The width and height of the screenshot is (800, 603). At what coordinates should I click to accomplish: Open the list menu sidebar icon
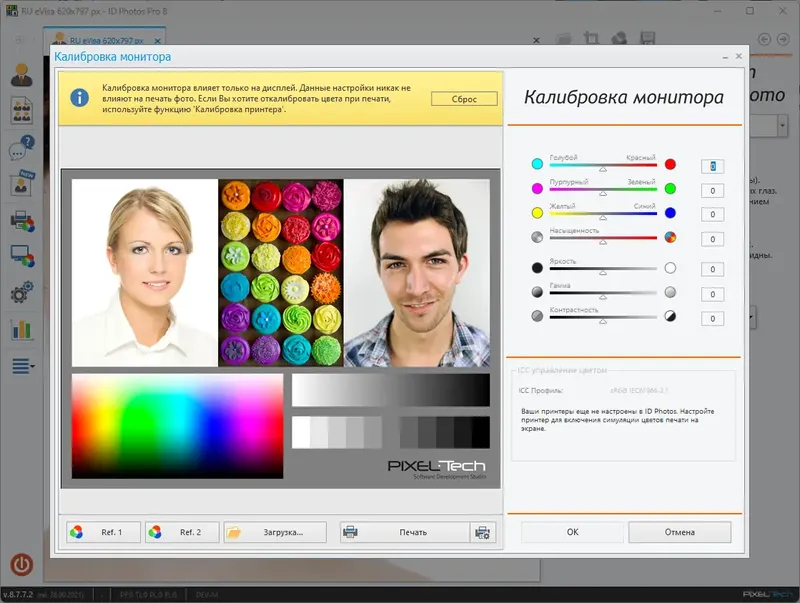22,366
